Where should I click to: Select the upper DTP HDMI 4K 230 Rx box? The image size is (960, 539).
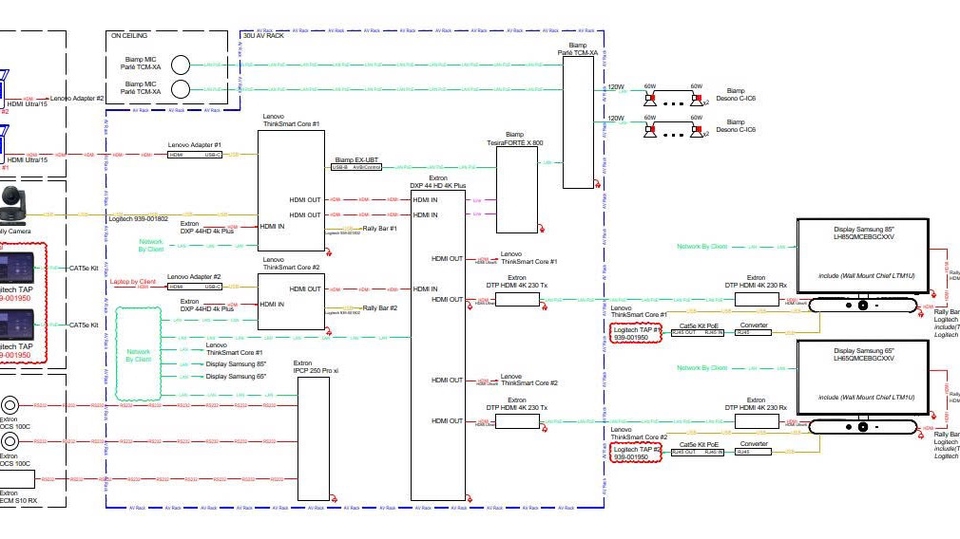pyautogui.click(x=757, y=300)
